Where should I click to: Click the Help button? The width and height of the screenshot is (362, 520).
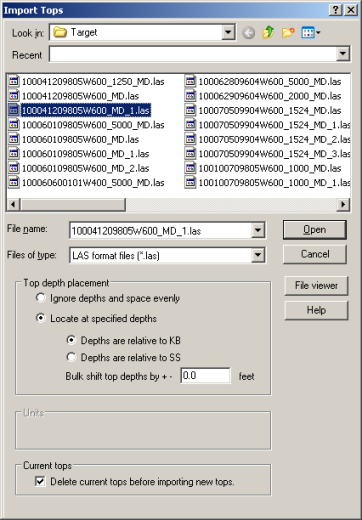click(316, 310)
